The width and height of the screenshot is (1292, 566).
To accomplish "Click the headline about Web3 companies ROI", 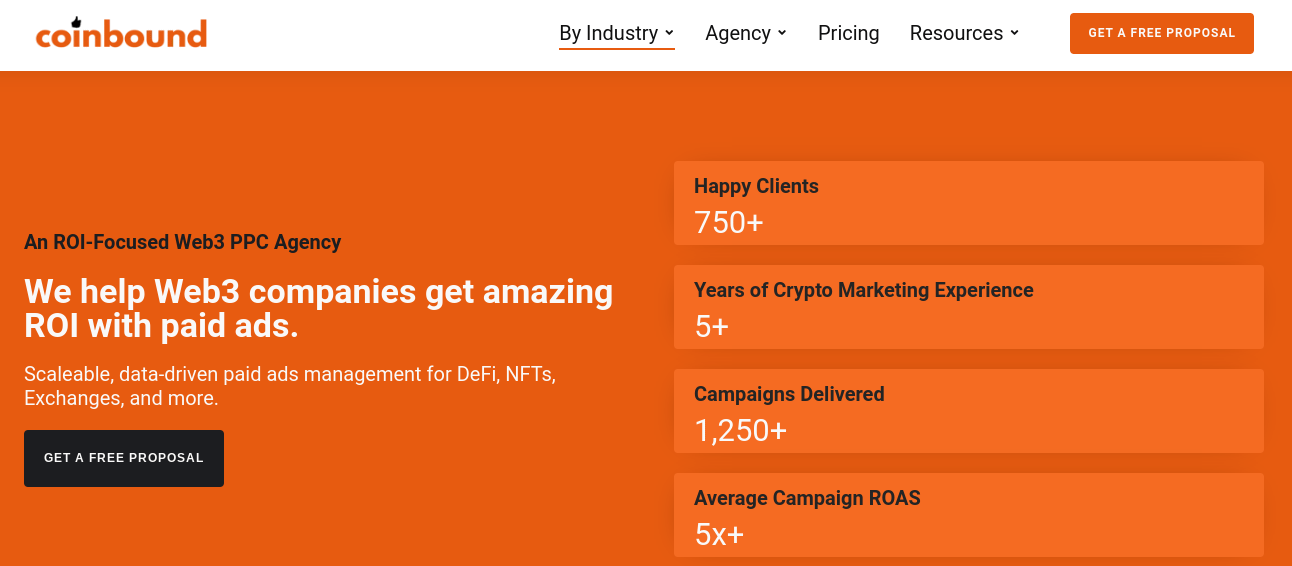I will [x=318, y=308].
